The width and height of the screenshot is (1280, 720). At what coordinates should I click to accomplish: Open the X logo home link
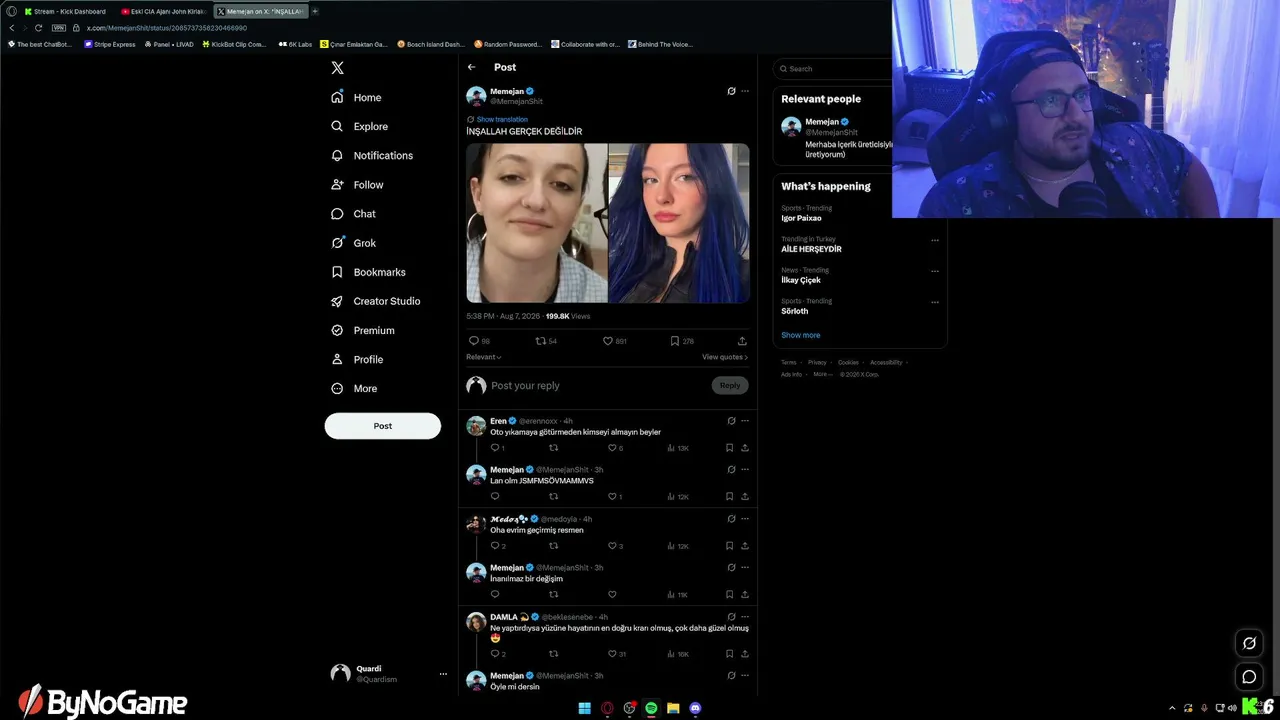338,68
